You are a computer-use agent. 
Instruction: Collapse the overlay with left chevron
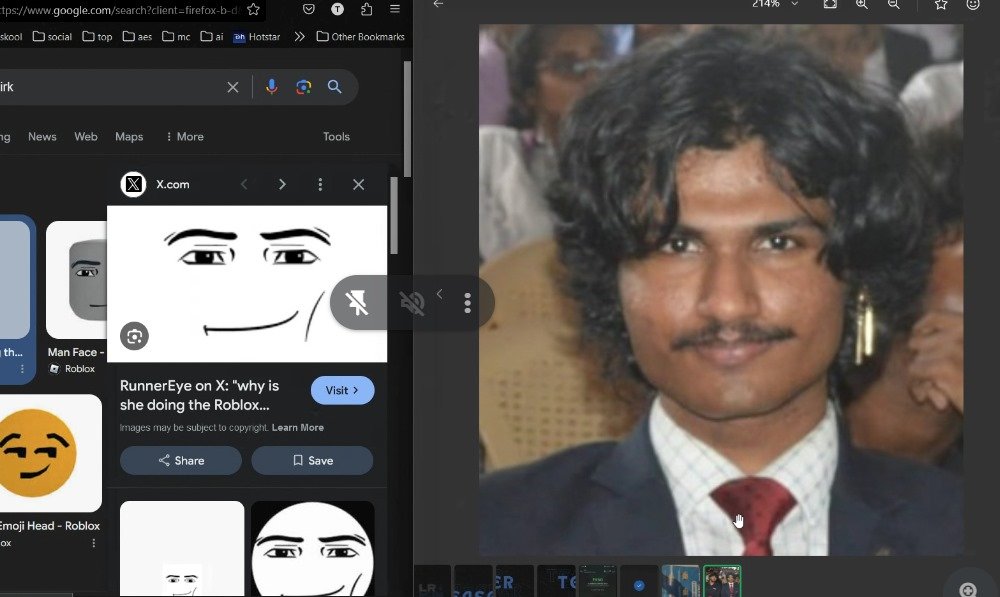pyautogui.click(x=439, y=294)
